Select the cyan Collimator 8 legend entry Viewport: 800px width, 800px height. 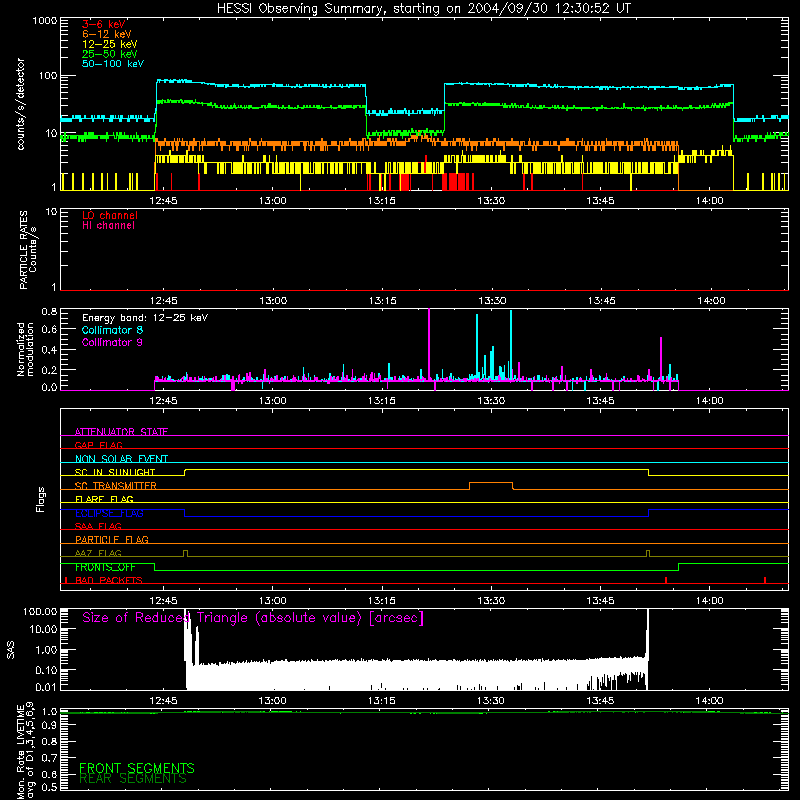click(x=112, y=330)
